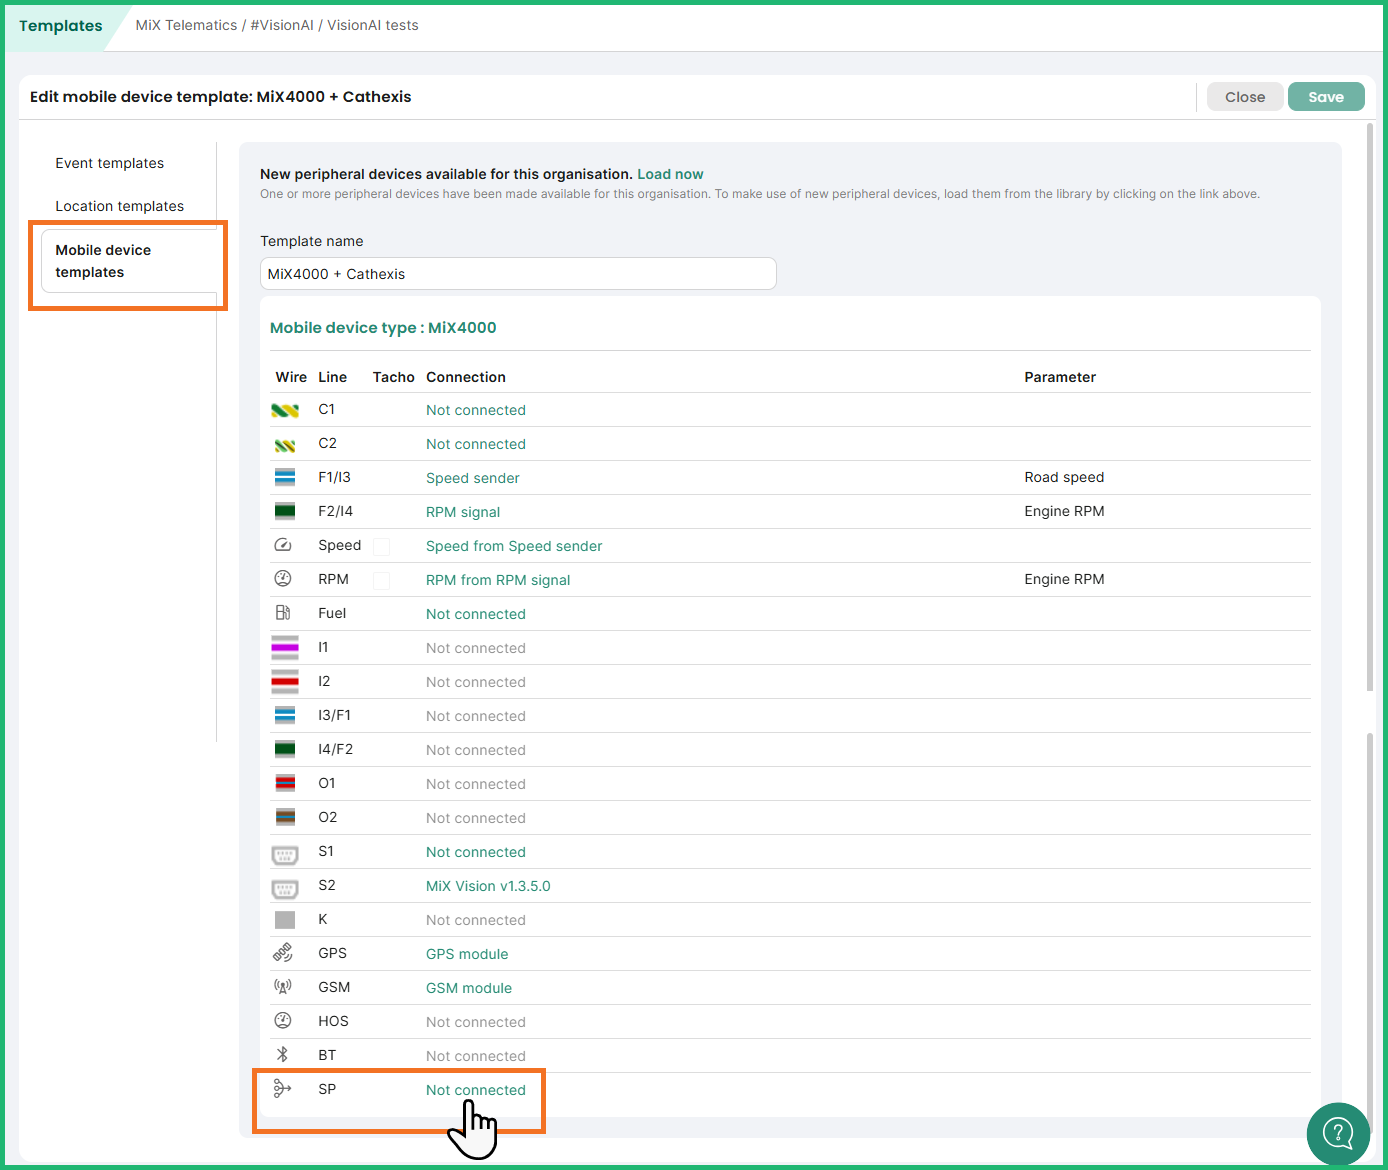Click the O1 wire icon
This screenshot has width=1388, height=1170.
[285, 783]
